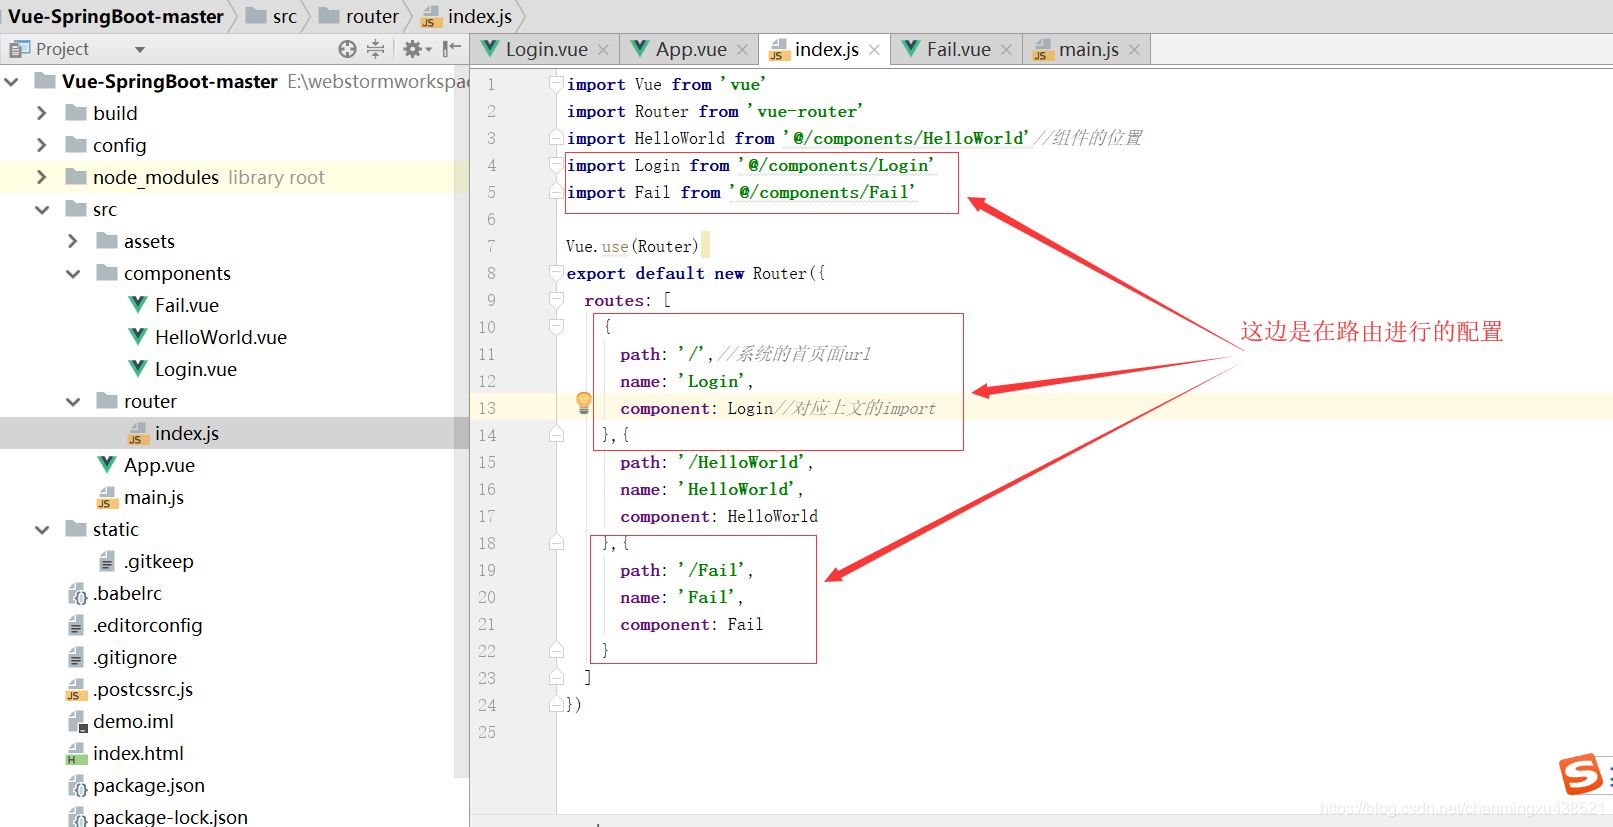Select HelloWorld.vue in the project tree

[x=220, y=337]
